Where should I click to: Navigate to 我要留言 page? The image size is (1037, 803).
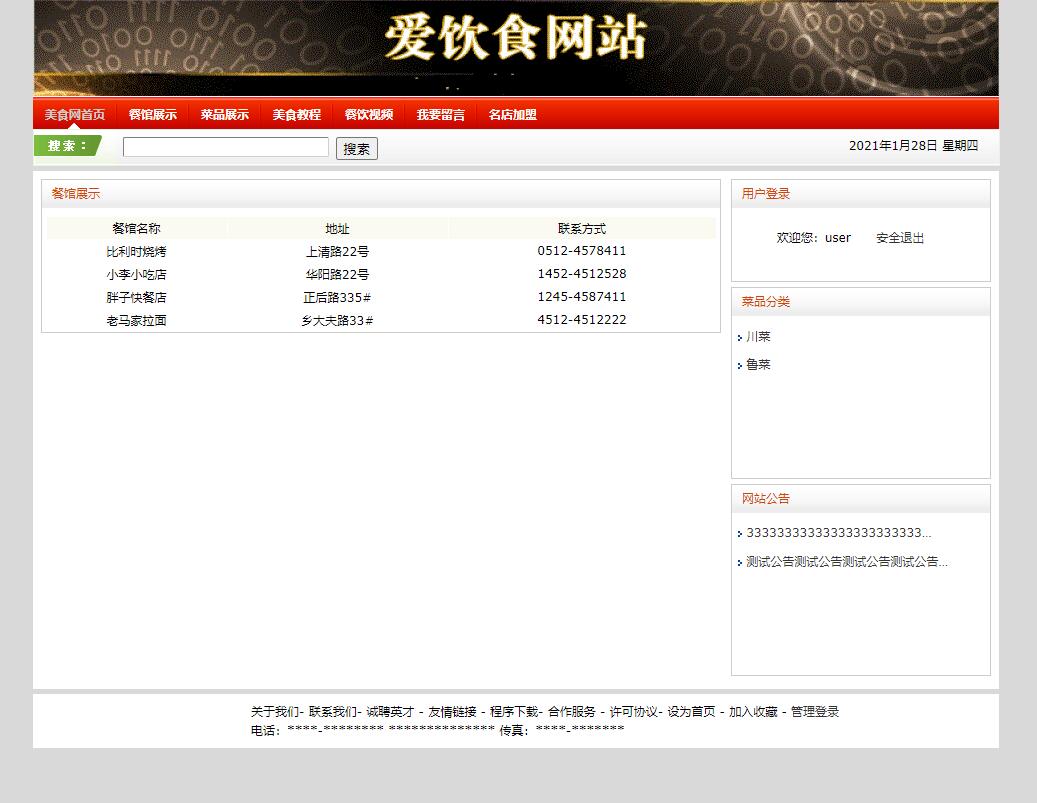[x=440, y=114]
